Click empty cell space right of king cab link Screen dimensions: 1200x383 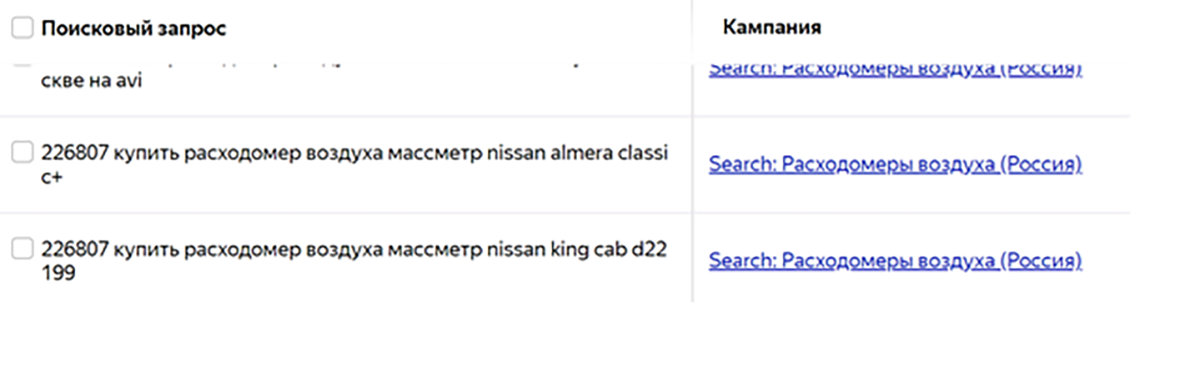pyautogui.click(x=1107, y=261)
